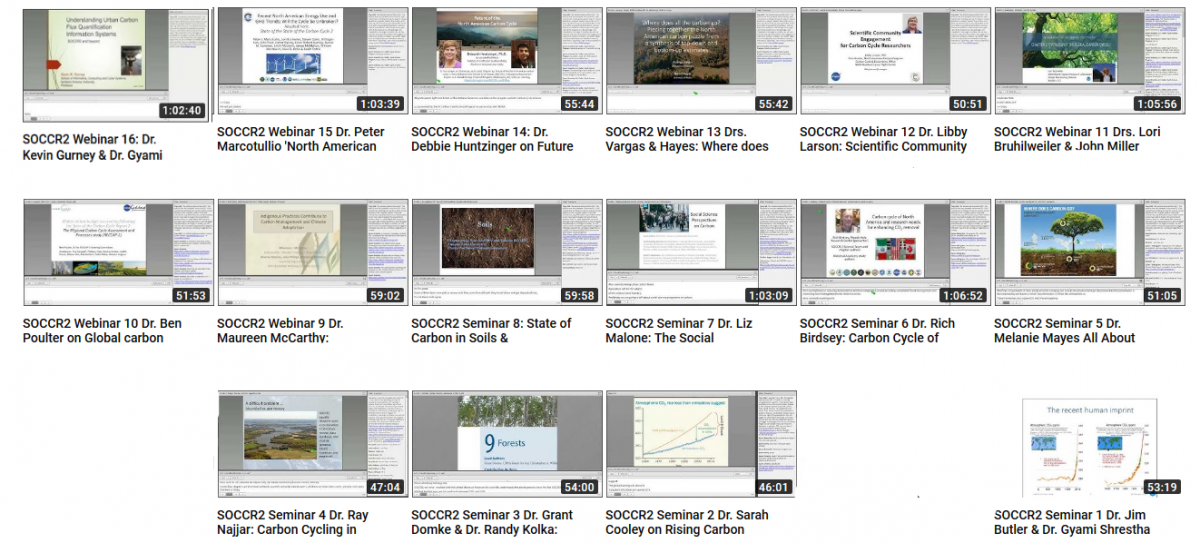Open SOCCR2 Seminar 6 Rich Birdsey thumbnail
The width and height of the screenshot is (1200, 543).
pyautogui.click(x=894, y=252)
